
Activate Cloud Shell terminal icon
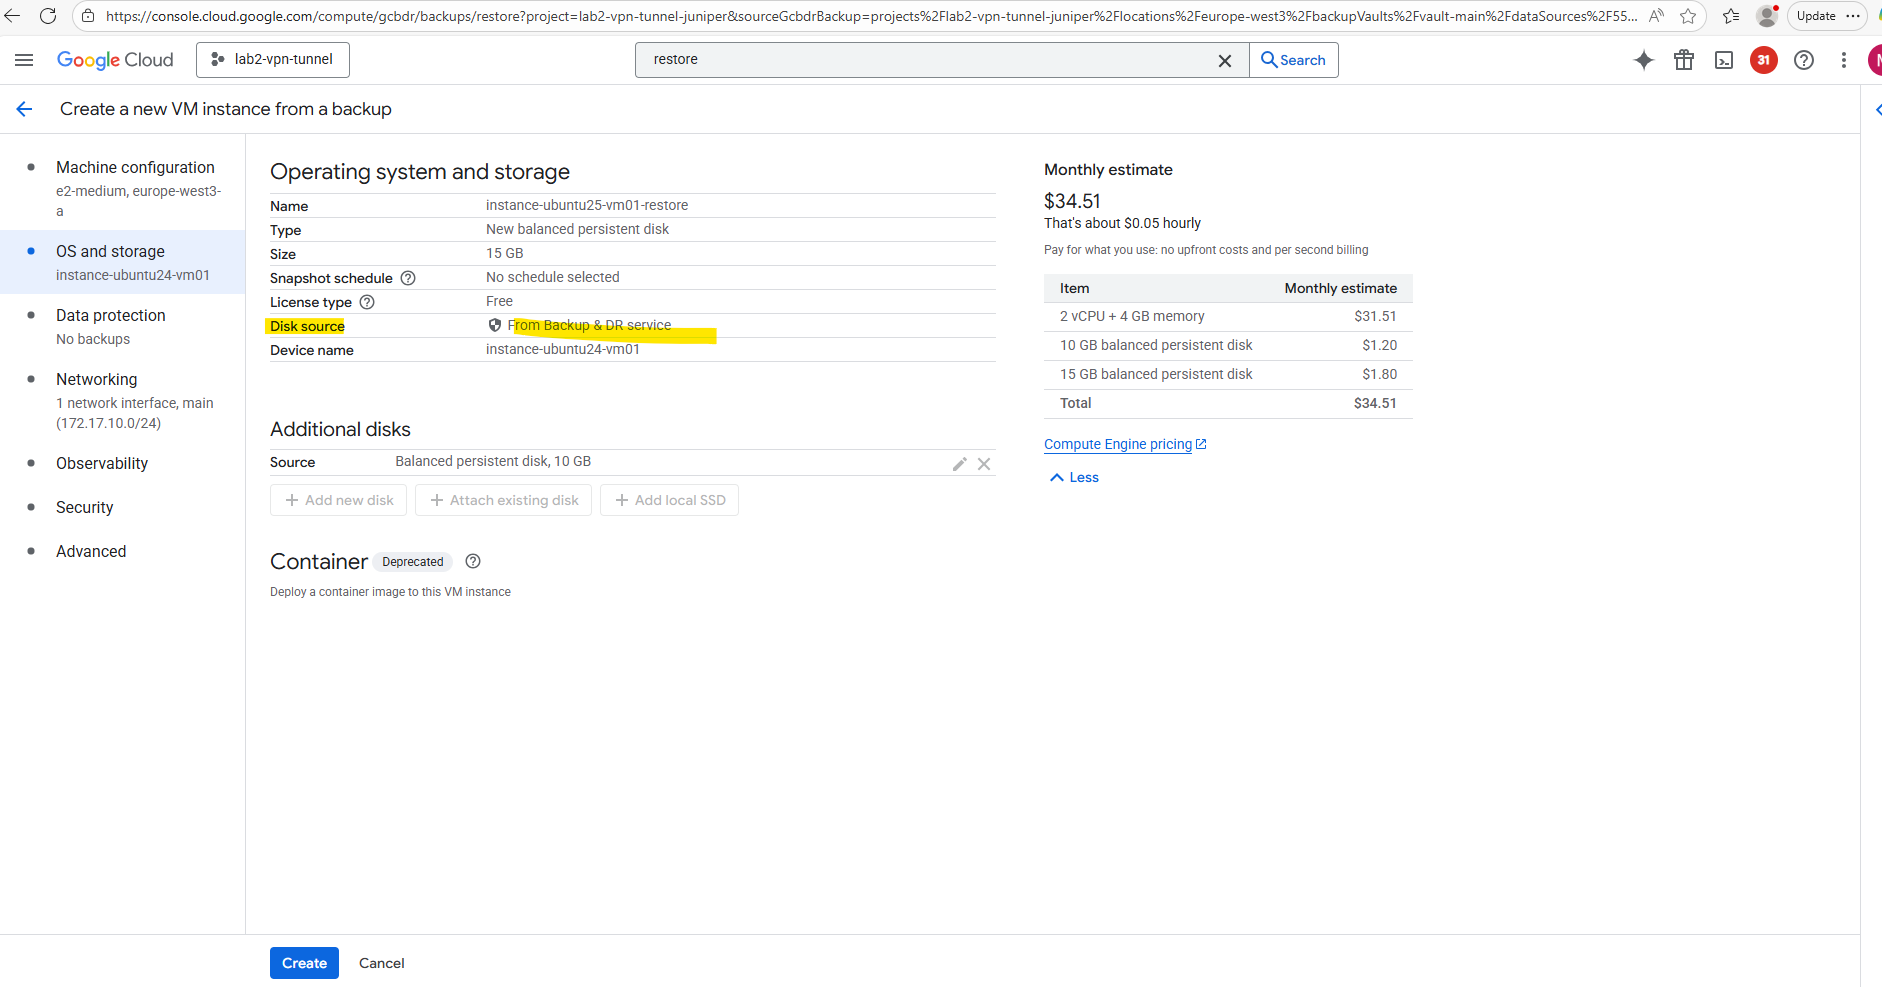pos(1724,60)
